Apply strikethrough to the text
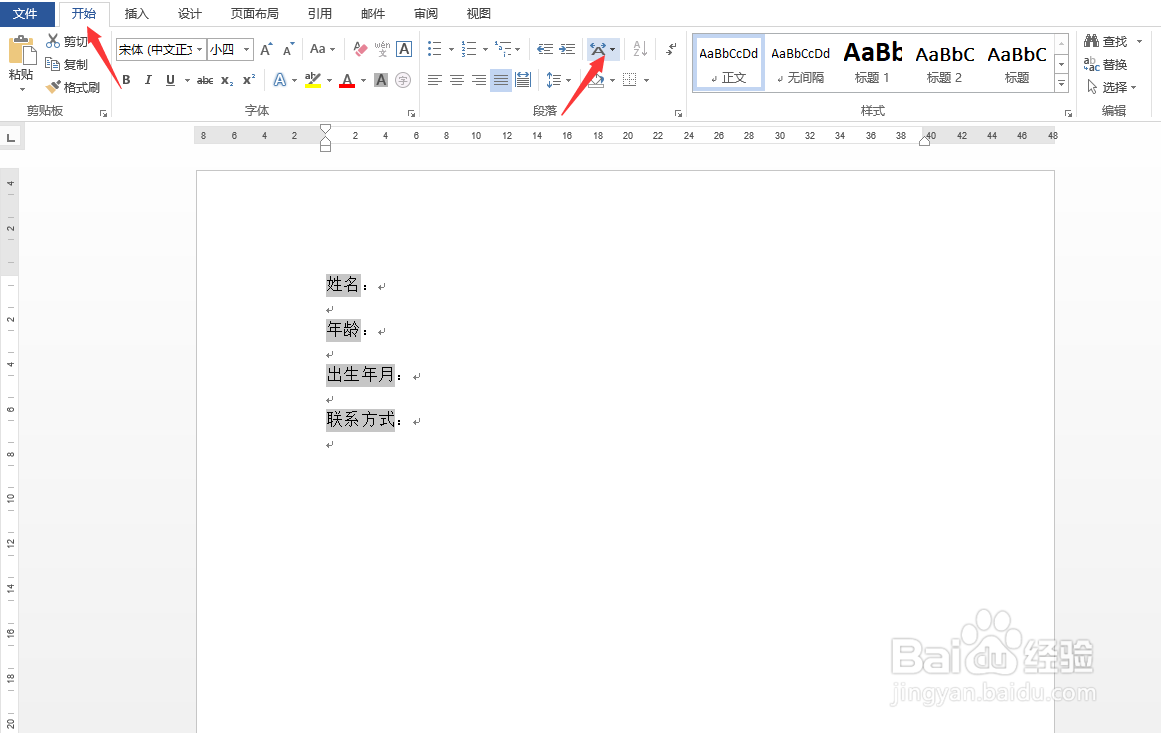1161x733 pixels. point(204,79)
